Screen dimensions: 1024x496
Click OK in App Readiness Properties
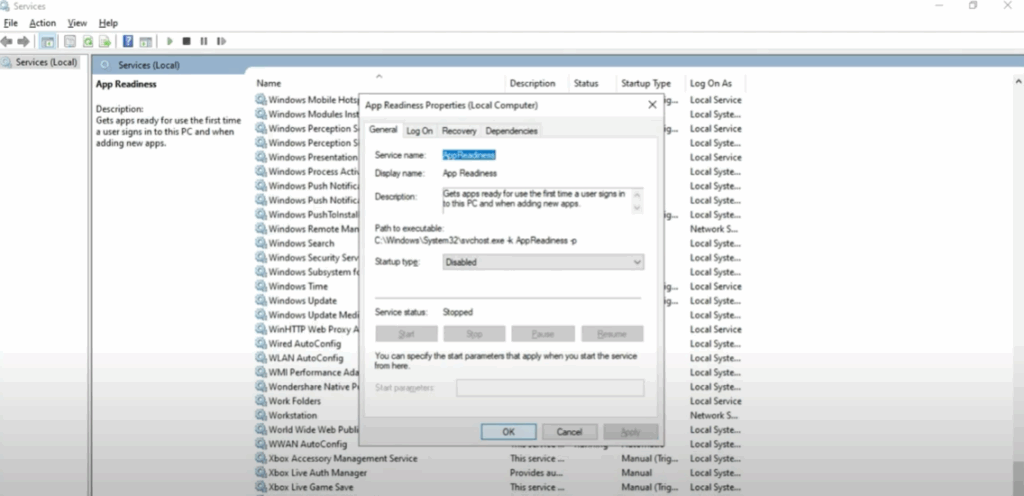(509, 432)
